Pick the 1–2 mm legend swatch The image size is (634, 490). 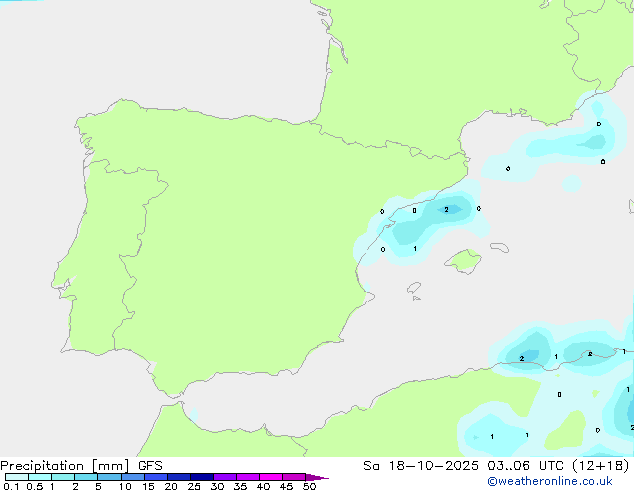pos(63,477)
